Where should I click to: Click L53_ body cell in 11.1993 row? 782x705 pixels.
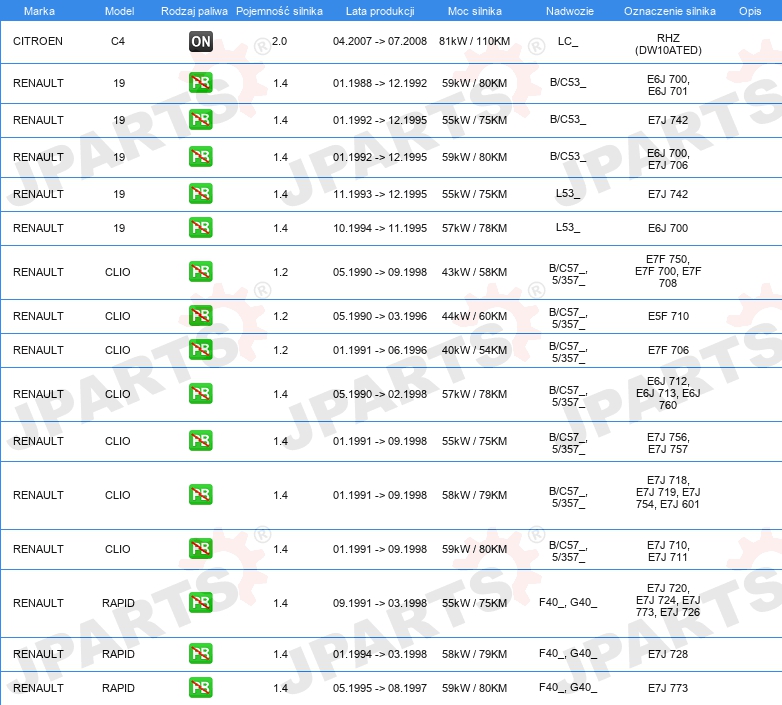568,193
